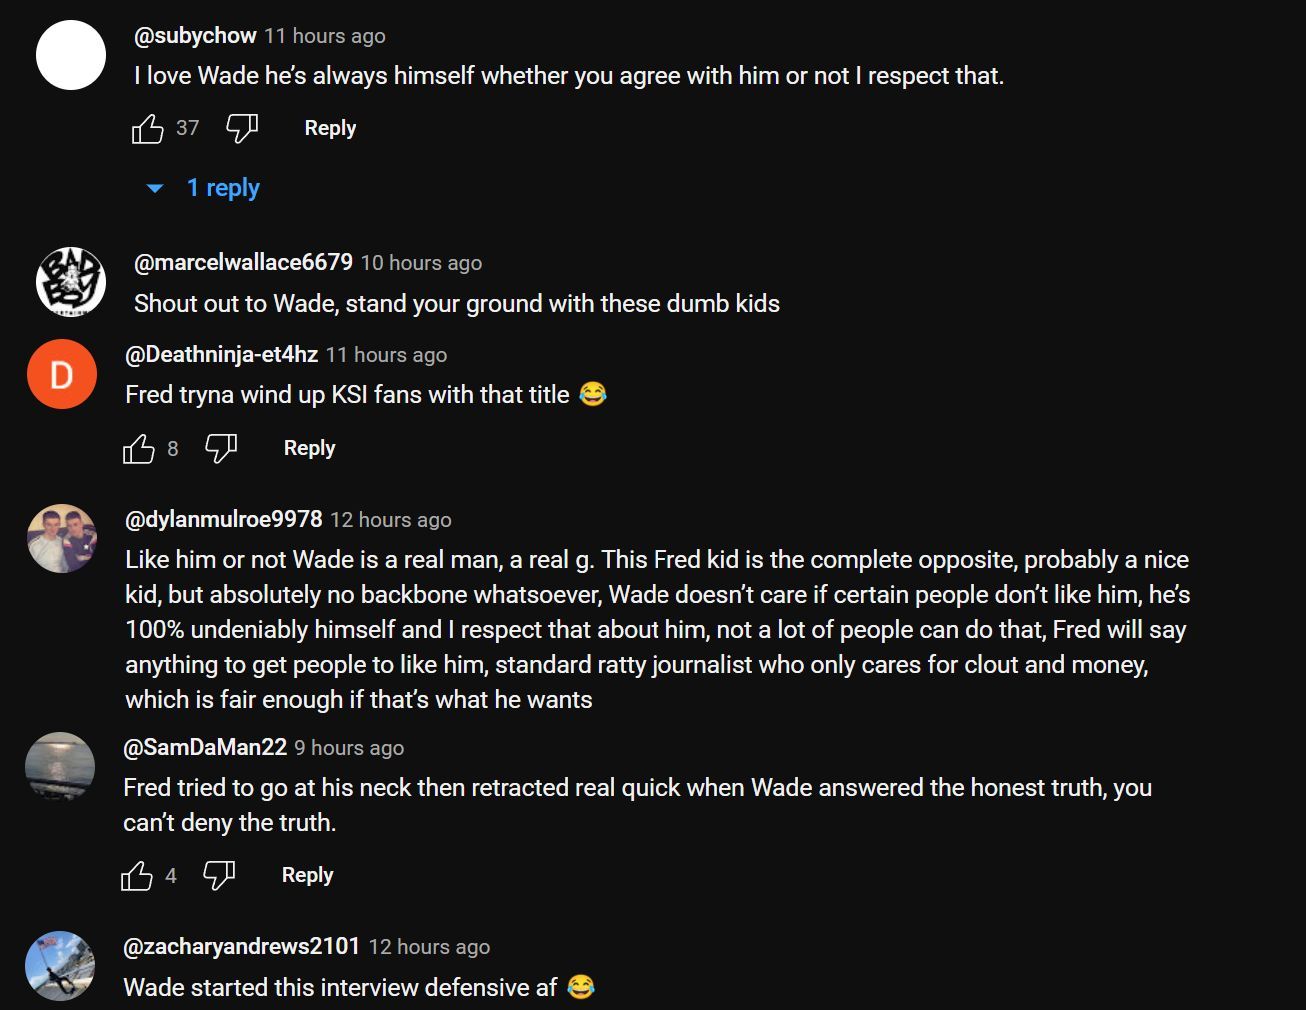The width and height of the screenshot is (1306, 1010).
Task: Dislike the comment by @subychow
Action: 242,128
